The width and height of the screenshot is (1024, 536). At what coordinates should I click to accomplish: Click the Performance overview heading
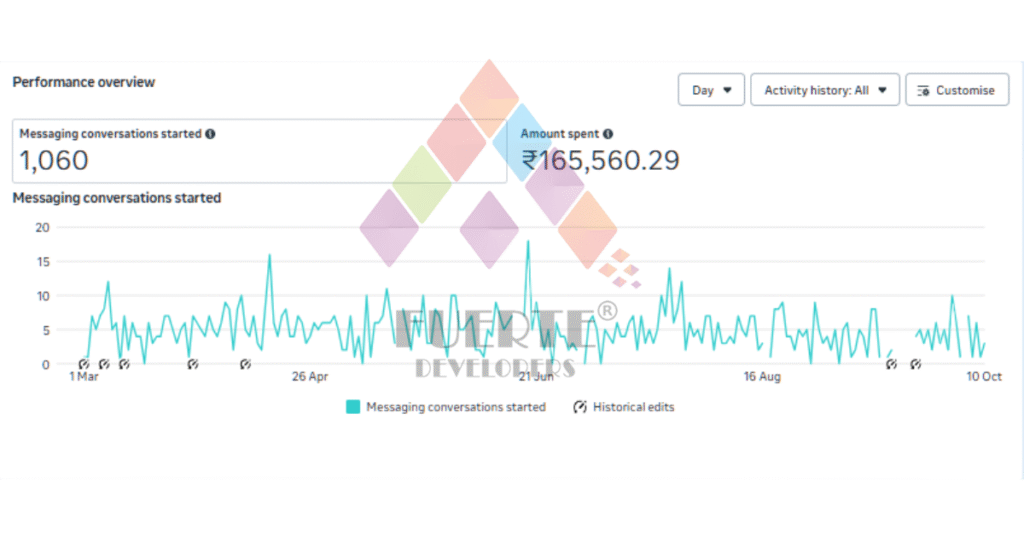pos(83,82)
